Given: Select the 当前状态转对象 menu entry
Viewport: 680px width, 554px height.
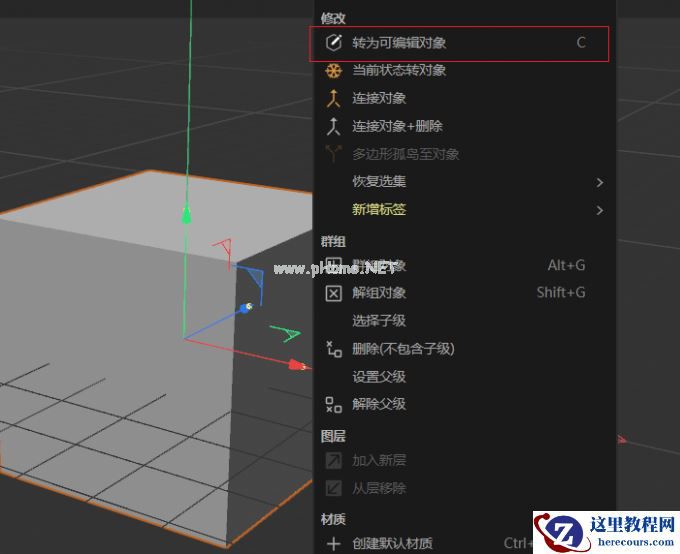Looking at the screenshot, I should point(464,70).
